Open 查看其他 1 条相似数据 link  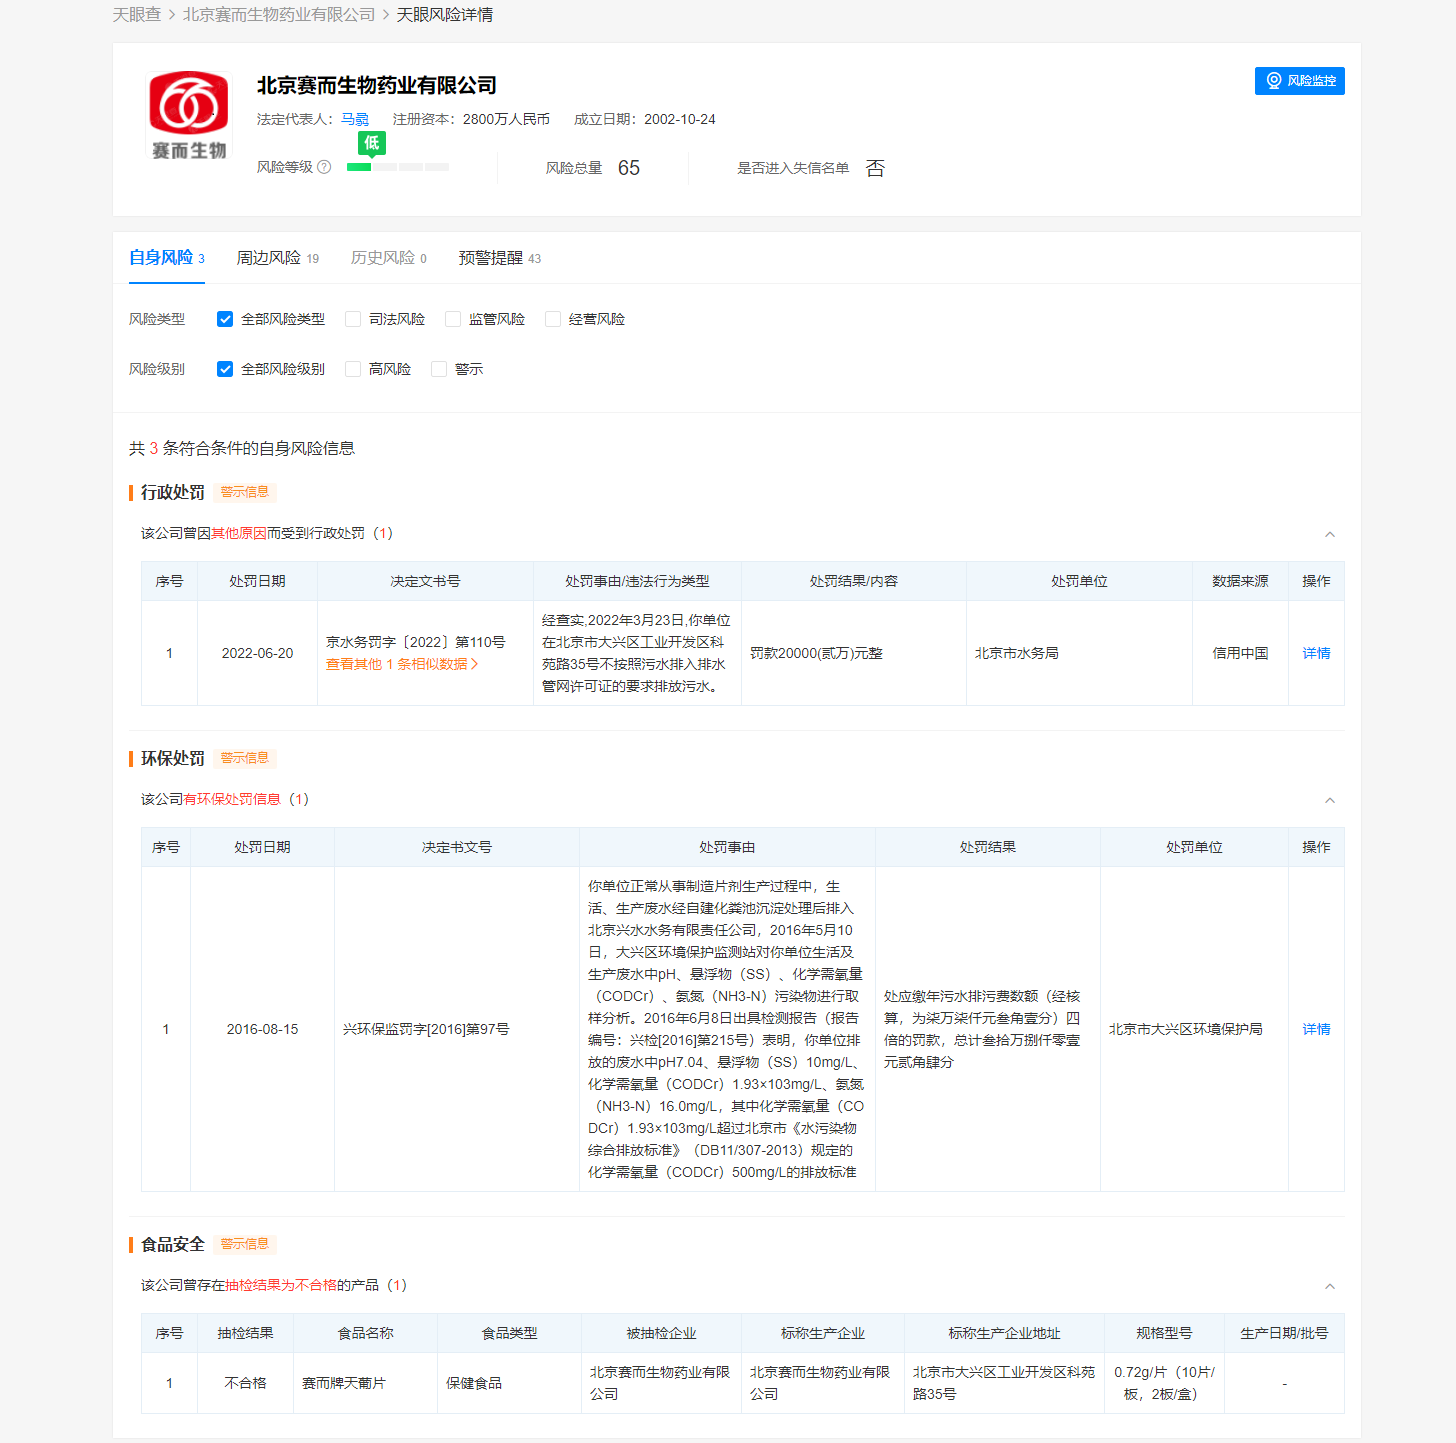coord(402,664)
